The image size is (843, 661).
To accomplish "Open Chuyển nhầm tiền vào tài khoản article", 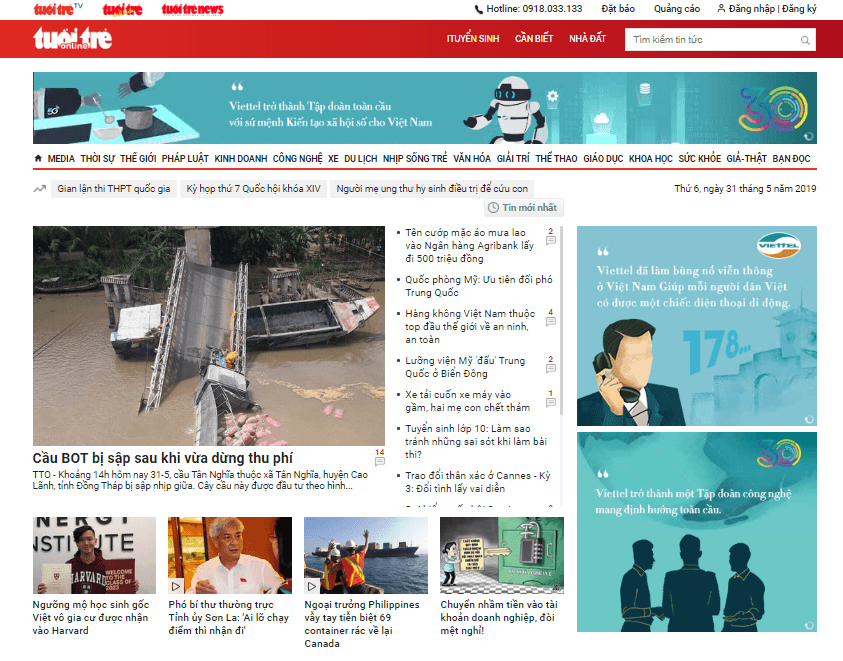I will [499, 617].
